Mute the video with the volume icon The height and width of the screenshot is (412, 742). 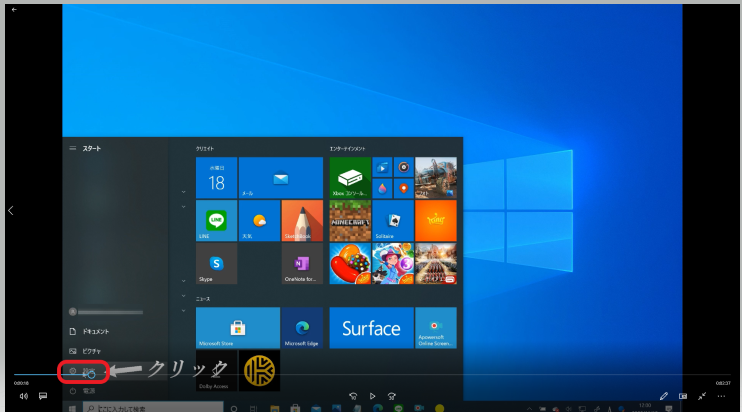23,396
